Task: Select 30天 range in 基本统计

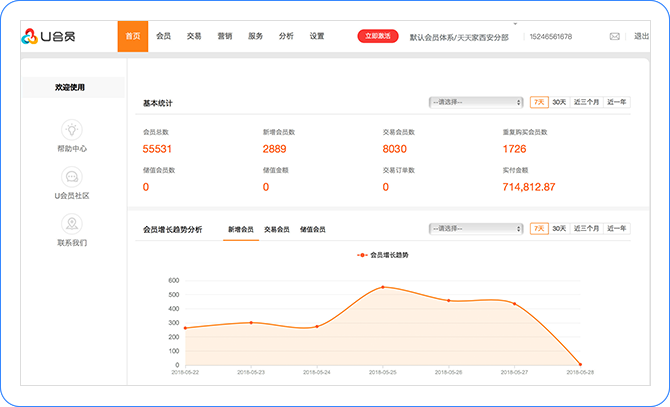Action: (x=559, y=102)
